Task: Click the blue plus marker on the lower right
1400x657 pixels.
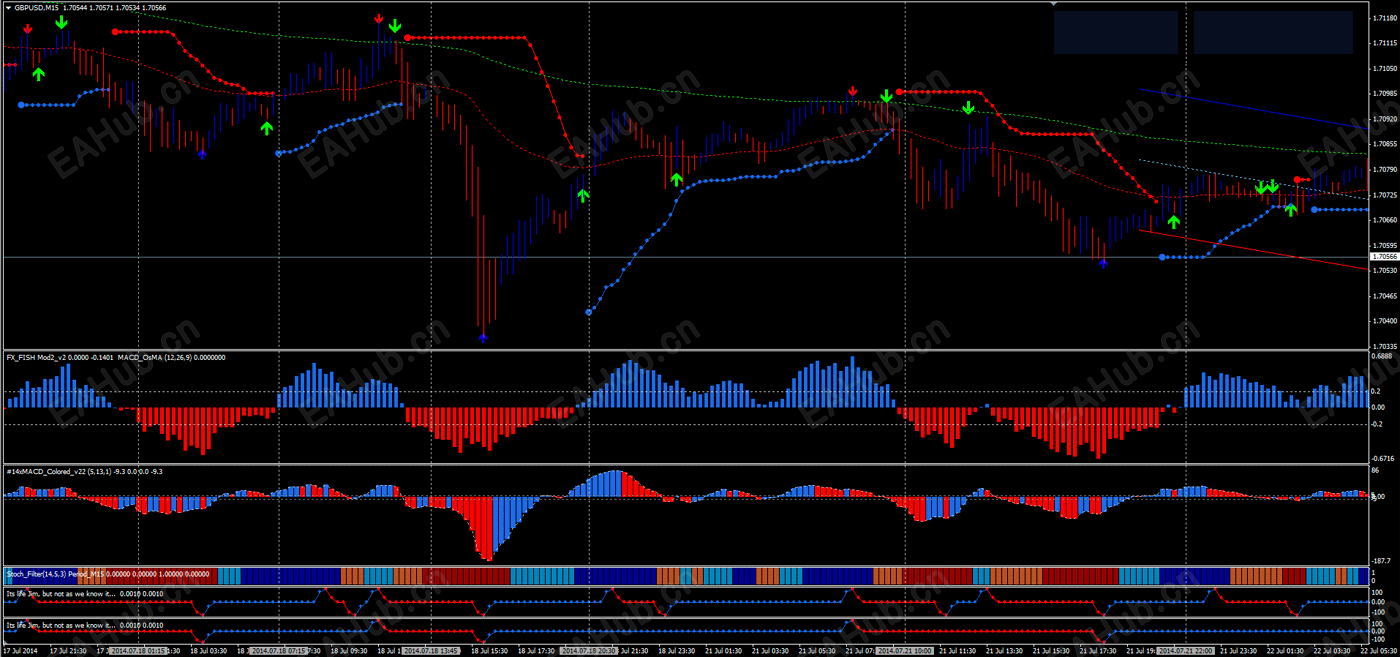Action: click(x=1103, y=262)
